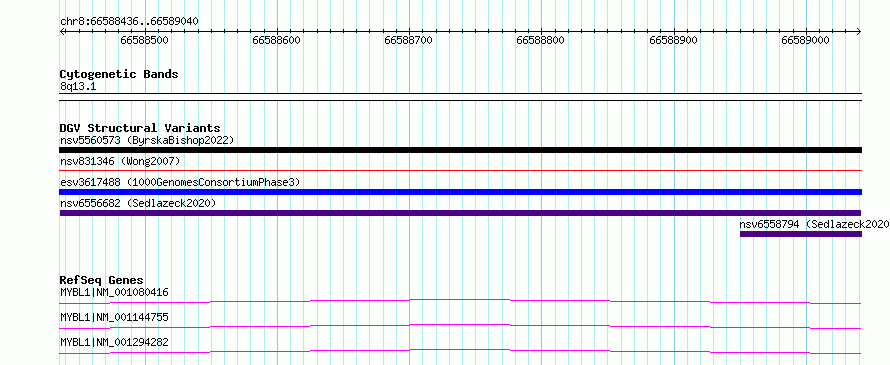Click the magenta line under MYBL1|NM_001080416
Screen dimensions: 890x365
click(x=461, y=301)
